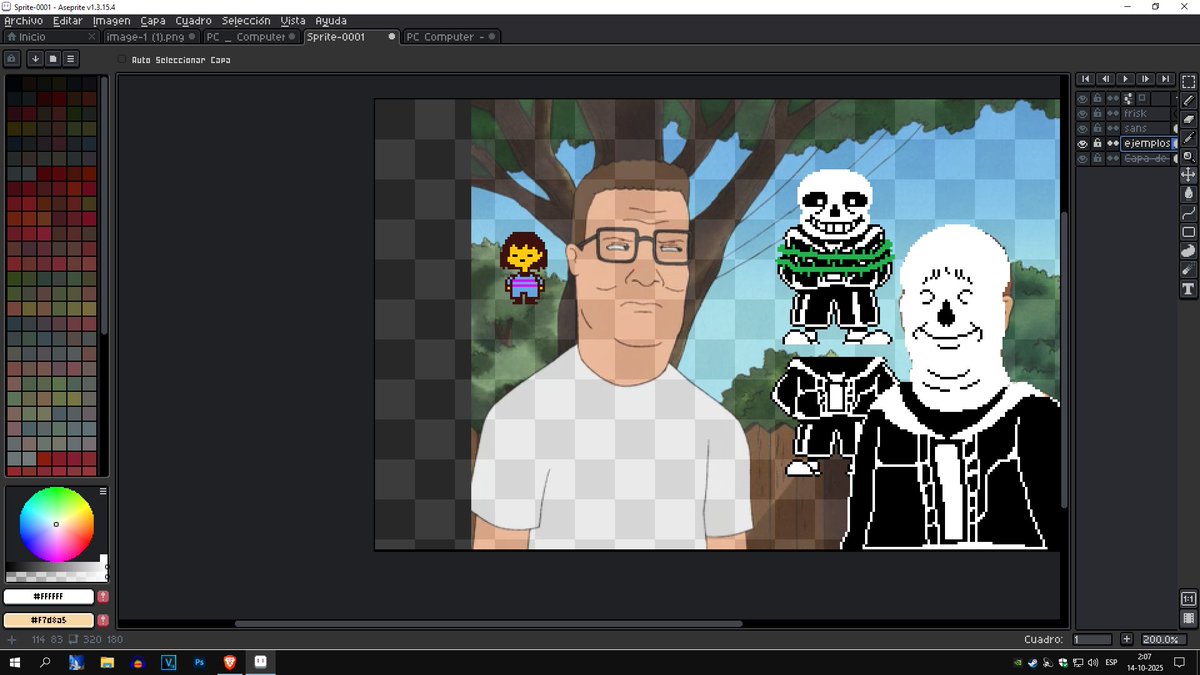
Task: Toggle visibility of the sans layer
Action: click(1083, 129)
